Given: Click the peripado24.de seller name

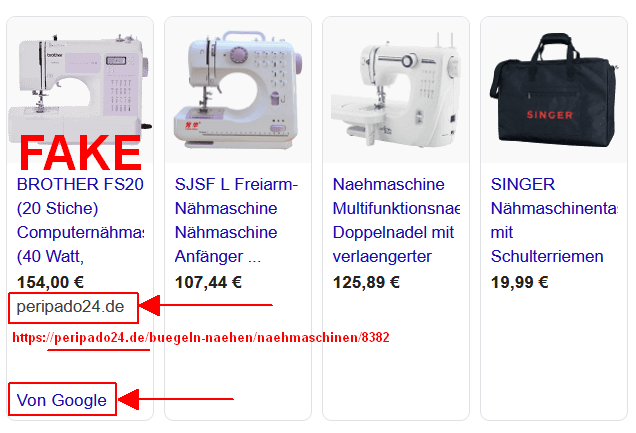Looking at the screenshot, I should 70,307.
